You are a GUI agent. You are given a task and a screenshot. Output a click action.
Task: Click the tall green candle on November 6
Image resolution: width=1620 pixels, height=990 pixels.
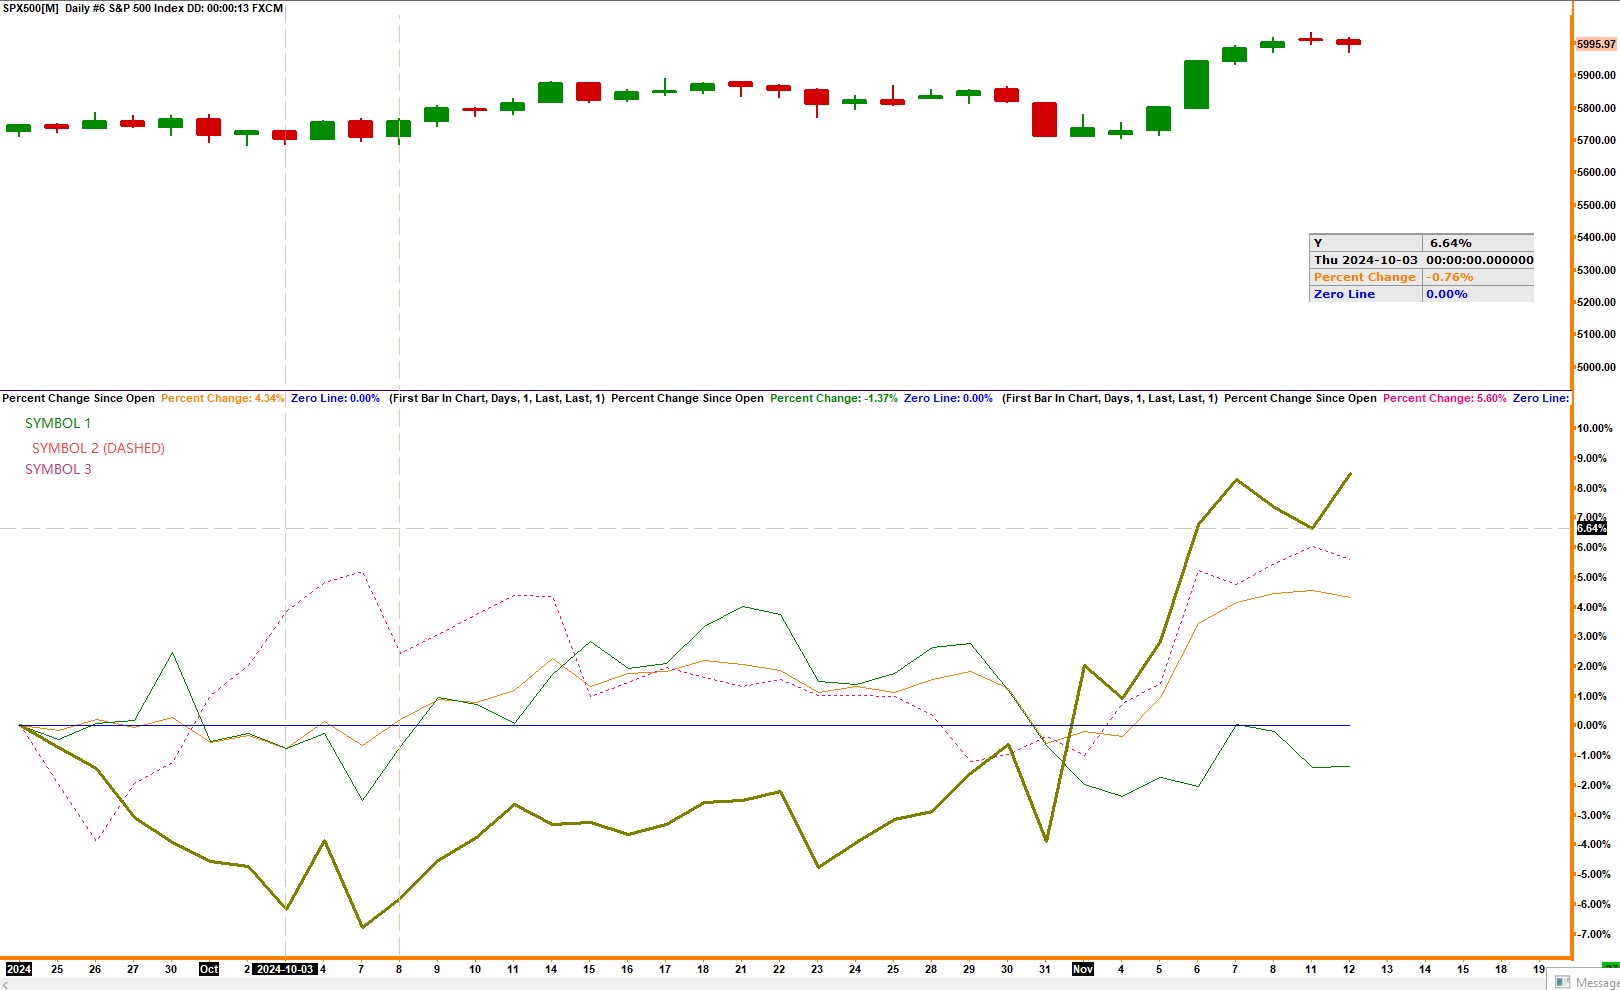click(1197, 84)
